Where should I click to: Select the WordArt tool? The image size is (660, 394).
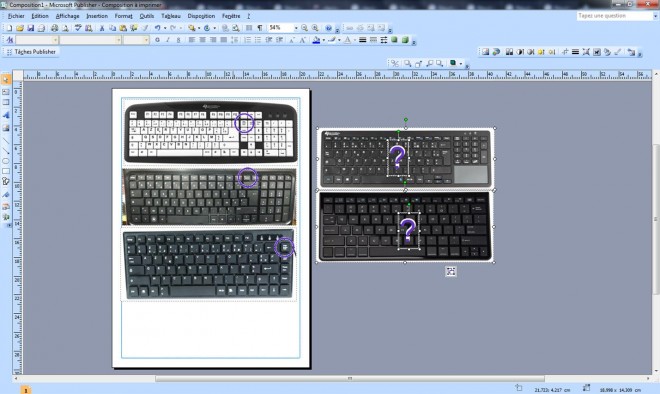(x=6, y=114)
